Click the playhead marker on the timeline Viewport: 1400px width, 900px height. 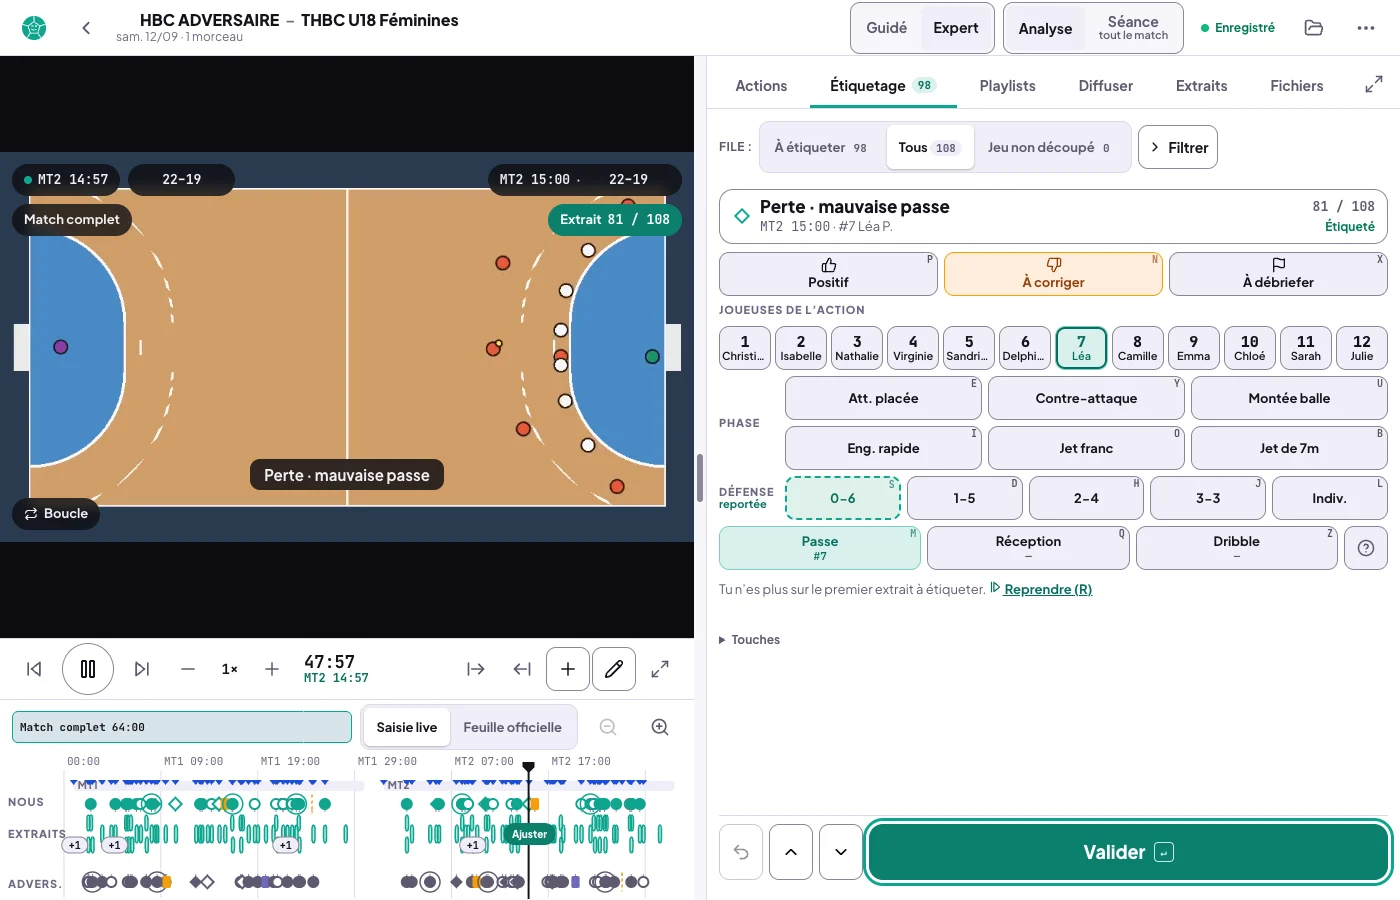coord(529,767)
